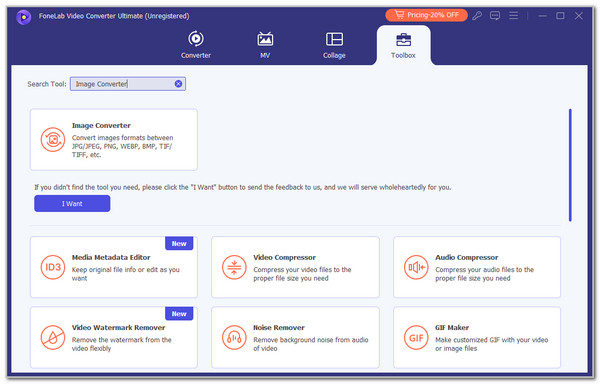Click 'Compress your audio files' description
This screenshot has height=384, width=600.
(x=484, y=274)
